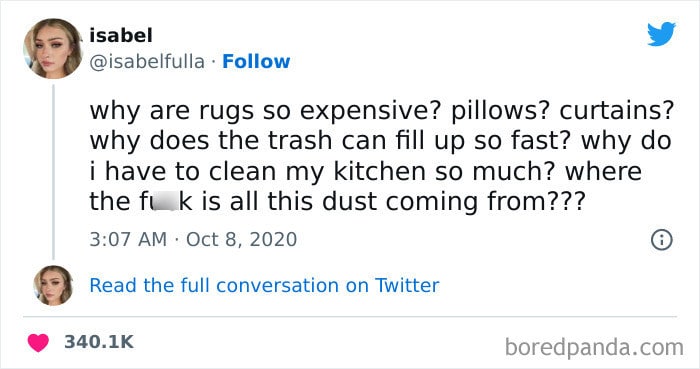Click the phrase "trash can" in tweet
The width and height of the screenshot is (700, 369).
click(328, 141)
